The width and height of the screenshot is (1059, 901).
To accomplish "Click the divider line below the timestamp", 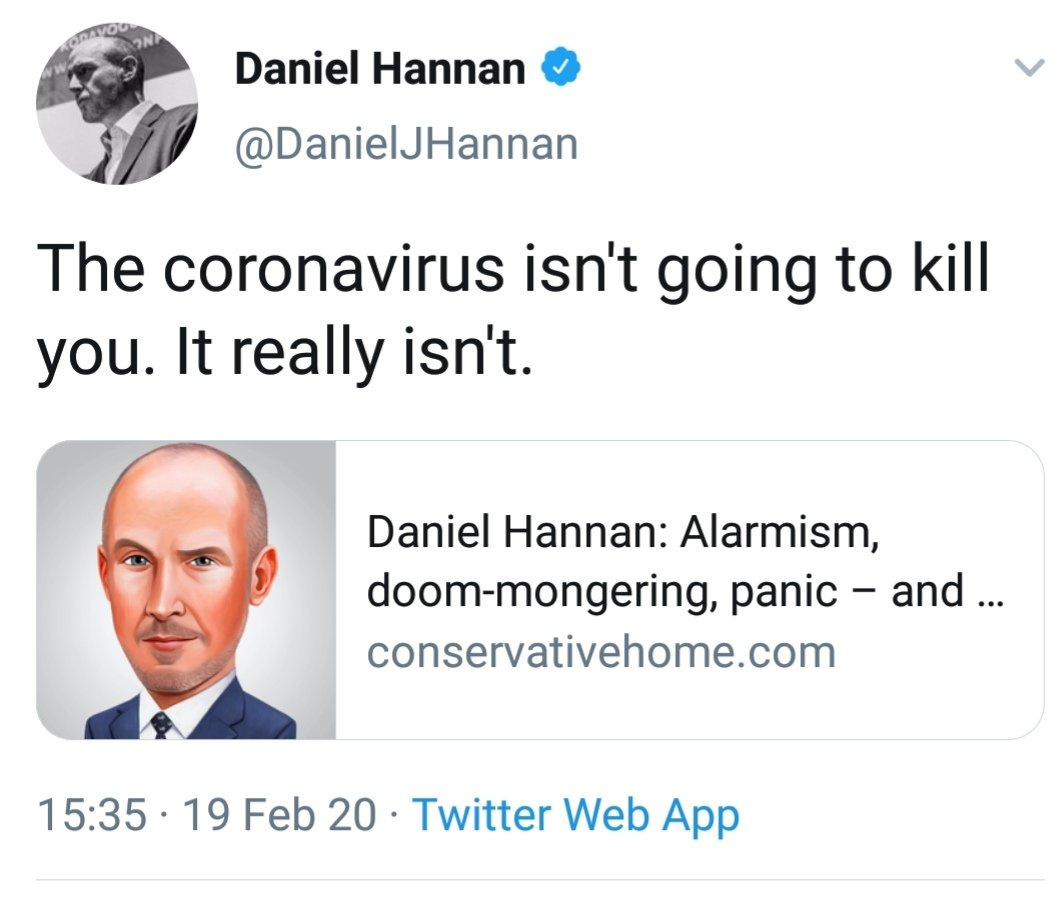I will point(540,880).
